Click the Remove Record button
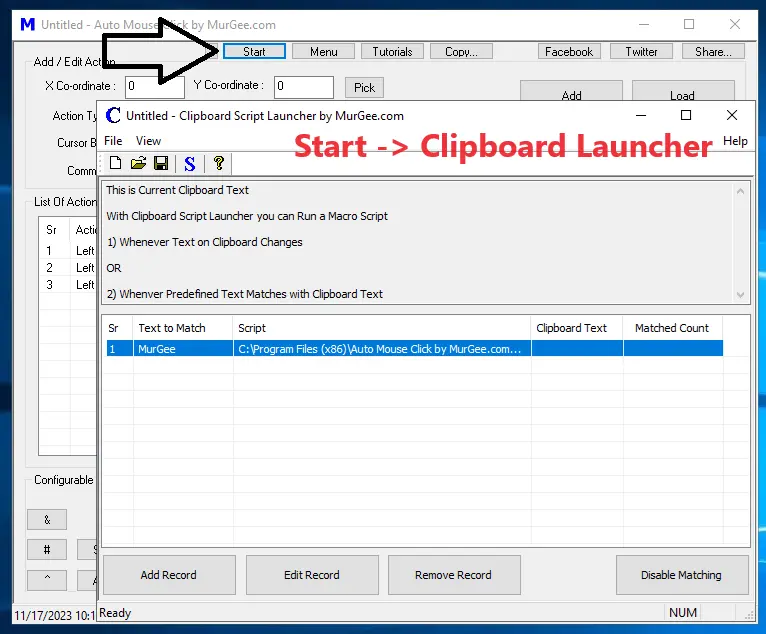The image size is (766, 634). point(454,575)
